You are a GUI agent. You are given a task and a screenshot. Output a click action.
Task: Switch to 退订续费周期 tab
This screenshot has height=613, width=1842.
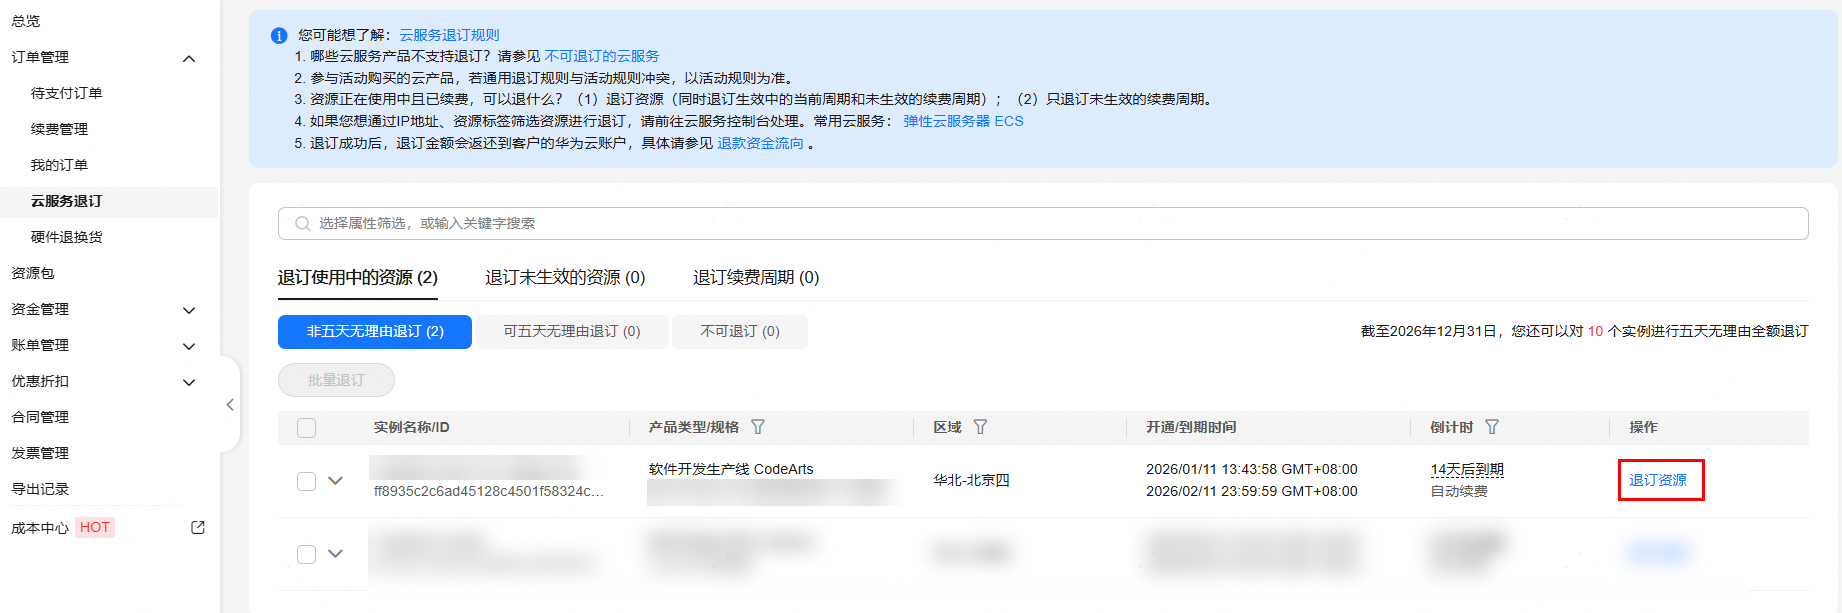[755, 278]
